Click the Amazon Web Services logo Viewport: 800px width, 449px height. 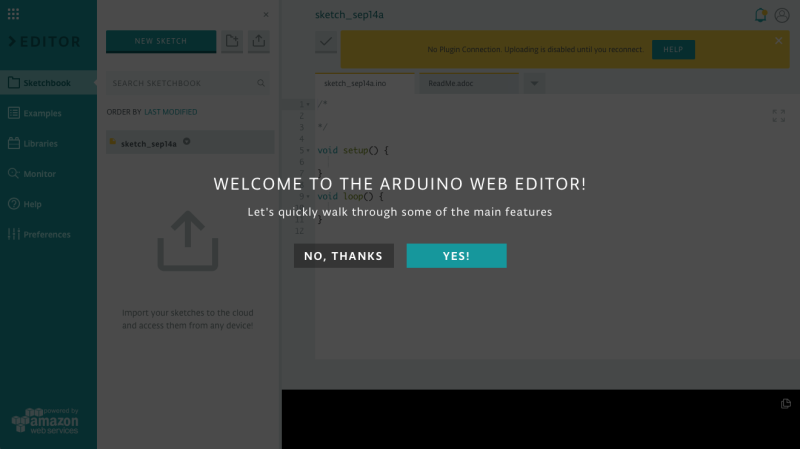coord(45,421)
